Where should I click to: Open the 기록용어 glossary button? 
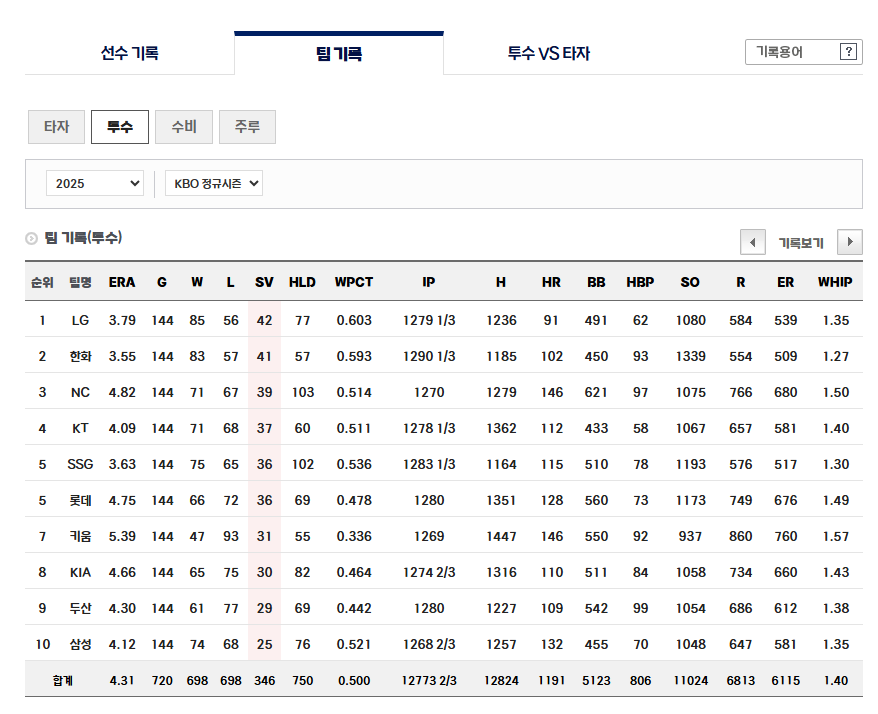804,52
